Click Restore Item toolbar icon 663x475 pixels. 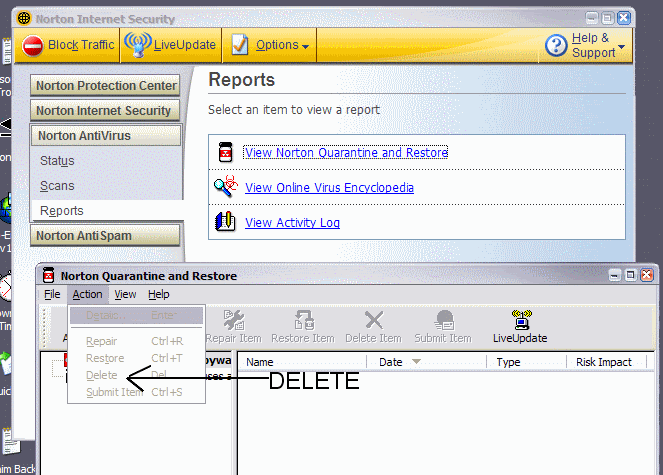pyautogui.click(x=304, y=320)
